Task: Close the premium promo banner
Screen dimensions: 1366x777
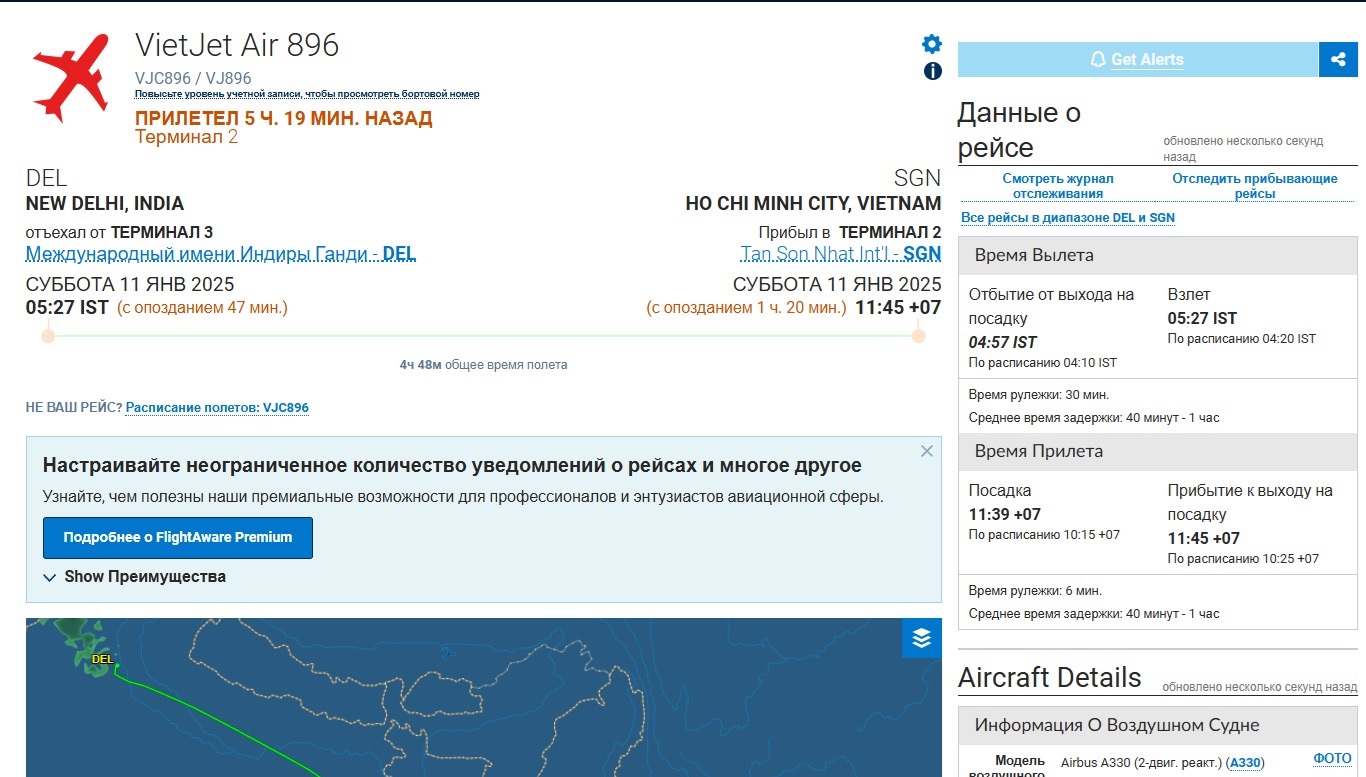Action: pos(927,451)
